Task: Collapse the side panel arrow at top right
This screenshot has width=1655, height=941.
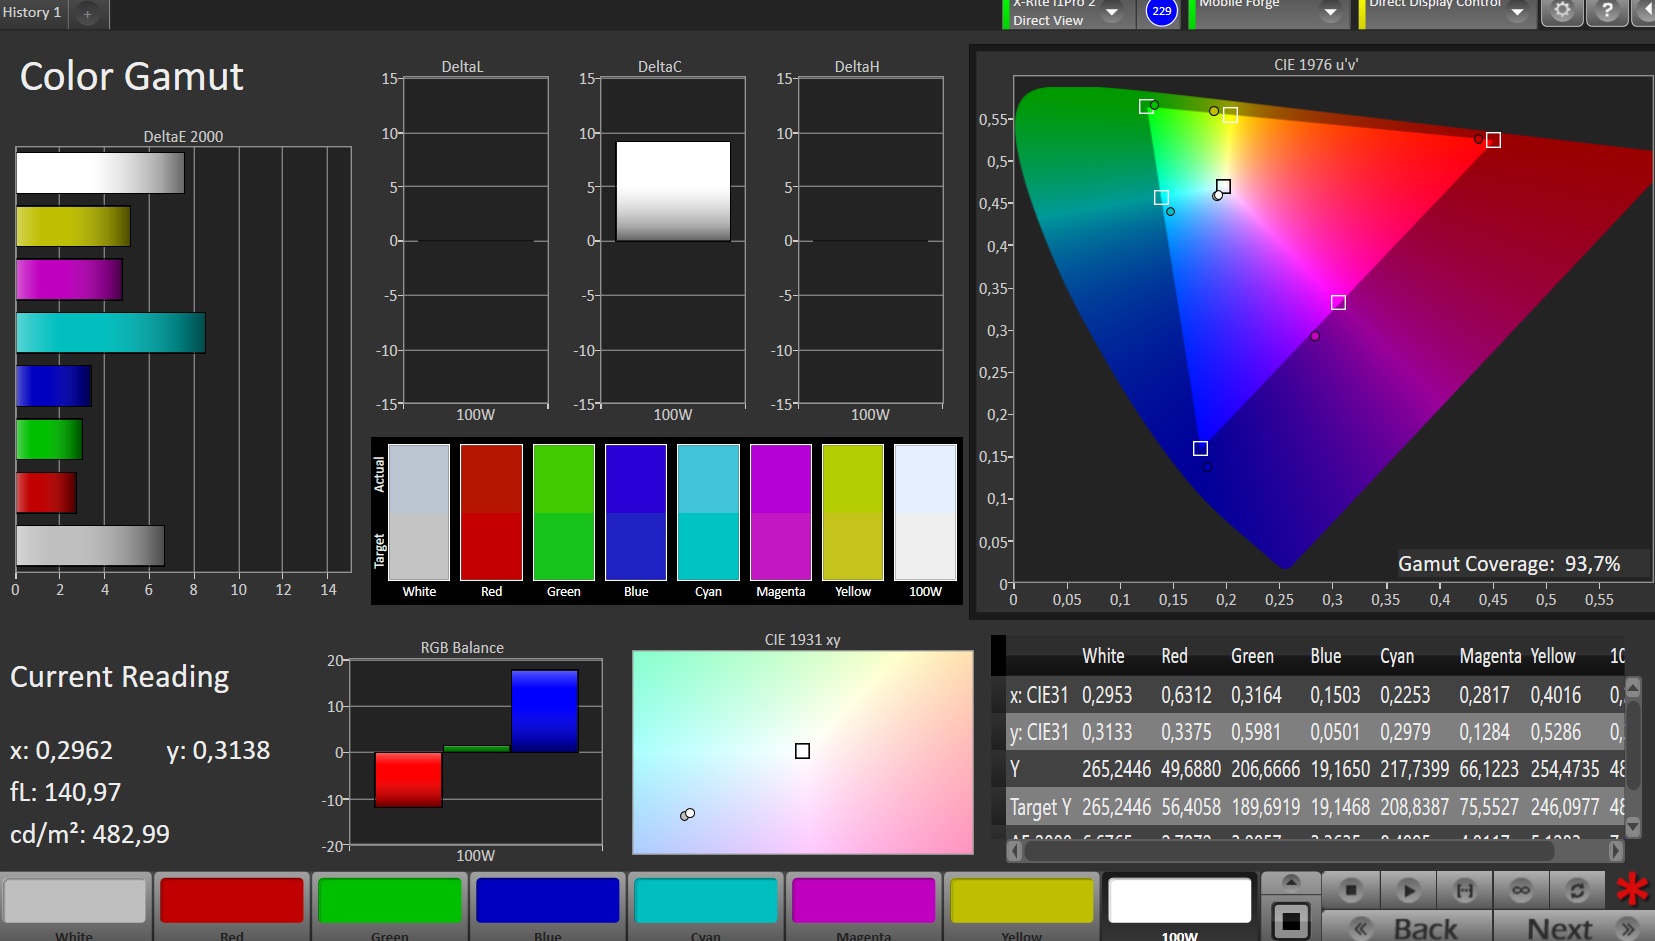Action: 1645,12
